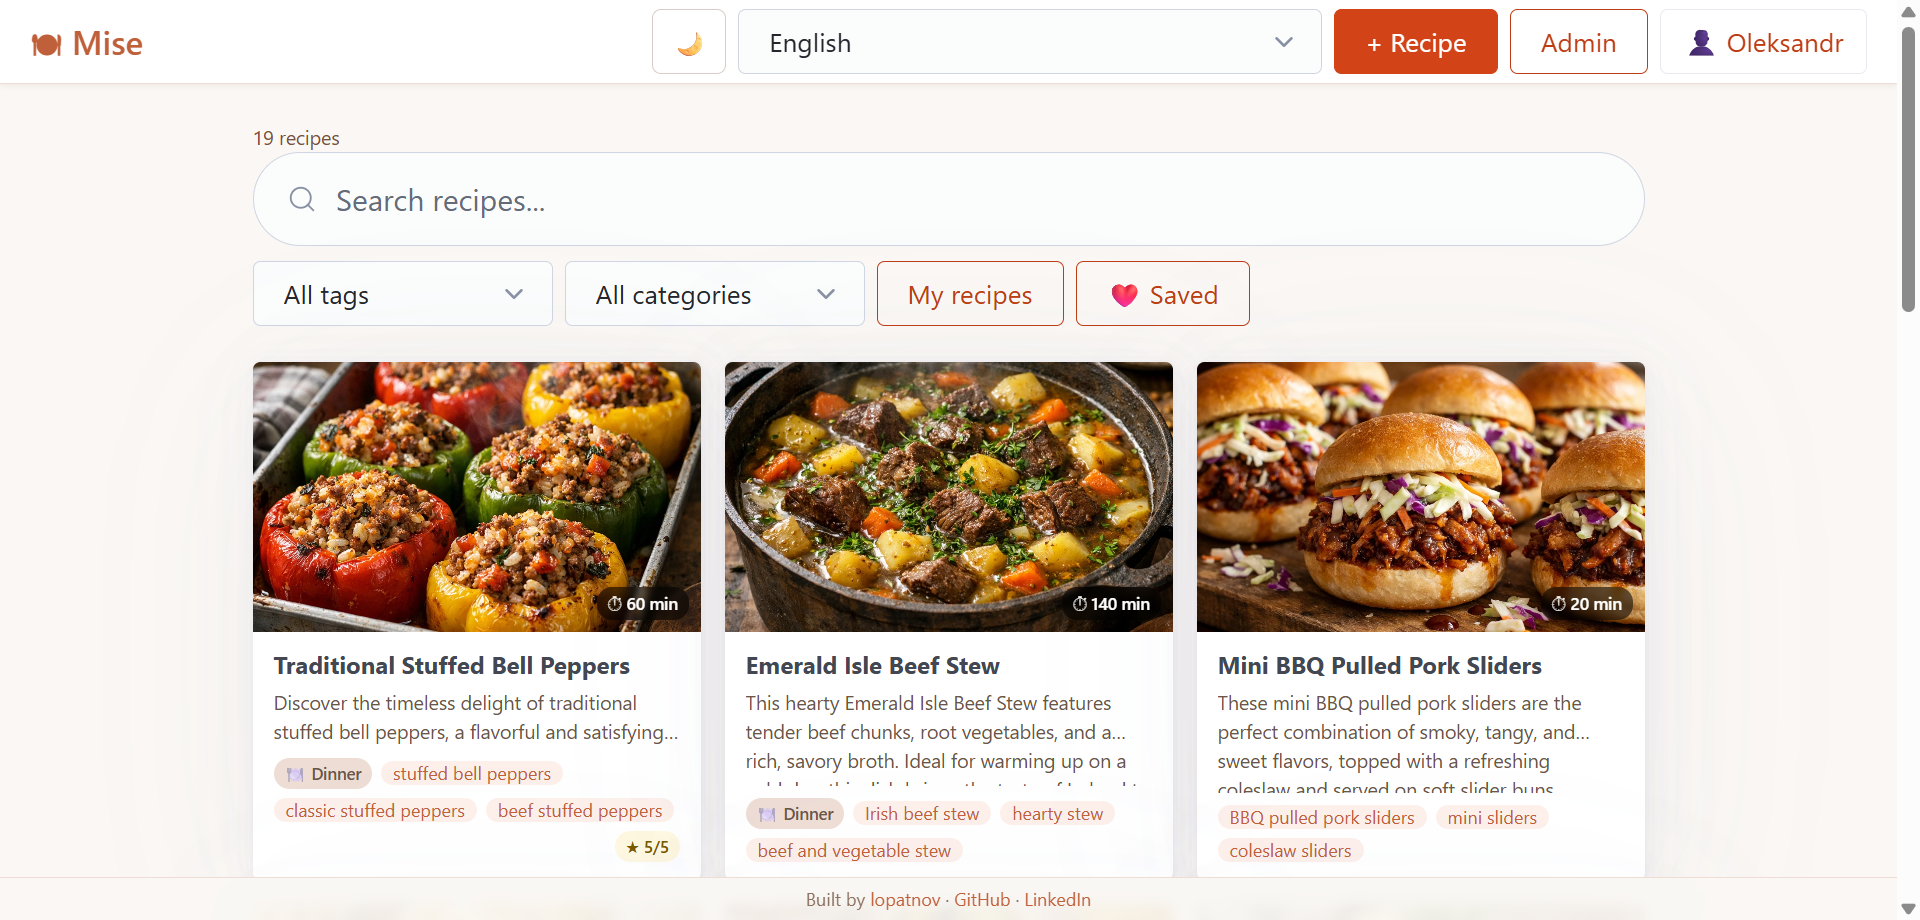Image resolution: width=1920 pixels, height=920 pixels.
Task: Open the Emerald Isle Beef Stew thumbnail
Action: [948, 496]
